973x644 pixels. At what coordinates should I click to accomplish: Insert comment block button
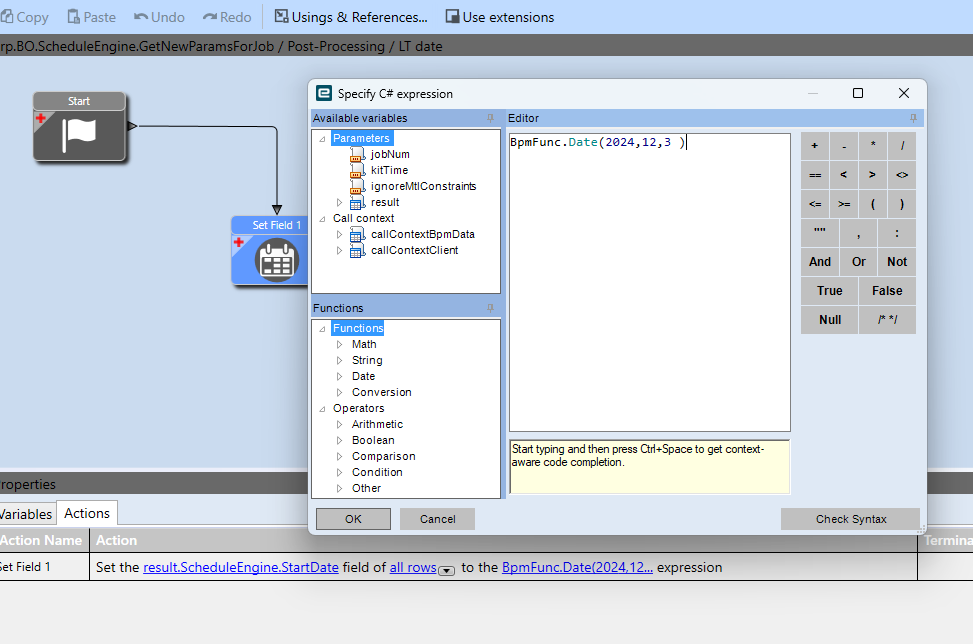tap(887, 320)
